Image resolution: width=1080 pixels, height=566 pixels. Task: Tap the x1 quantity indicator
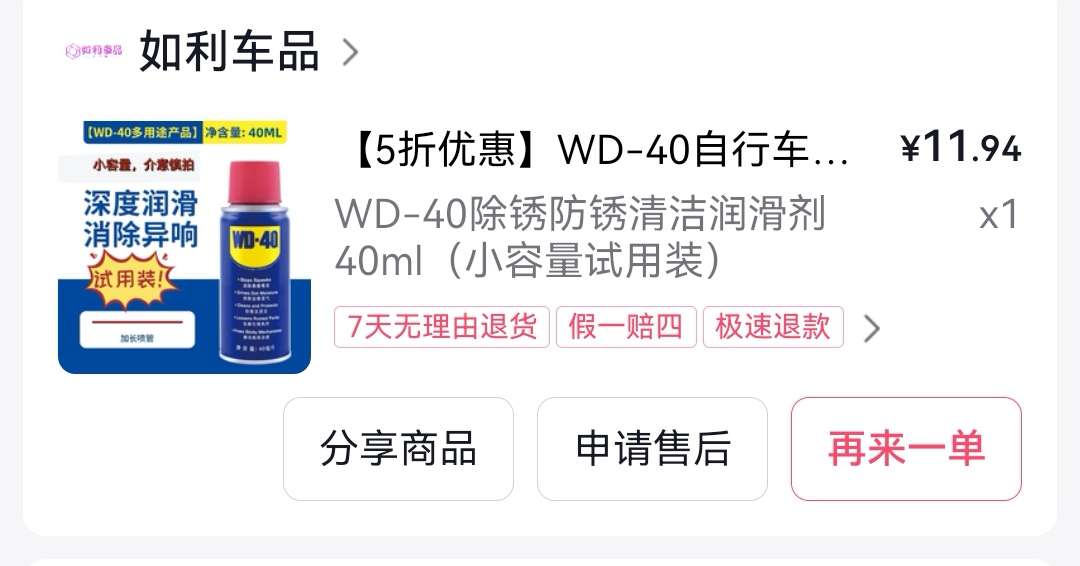999,215
